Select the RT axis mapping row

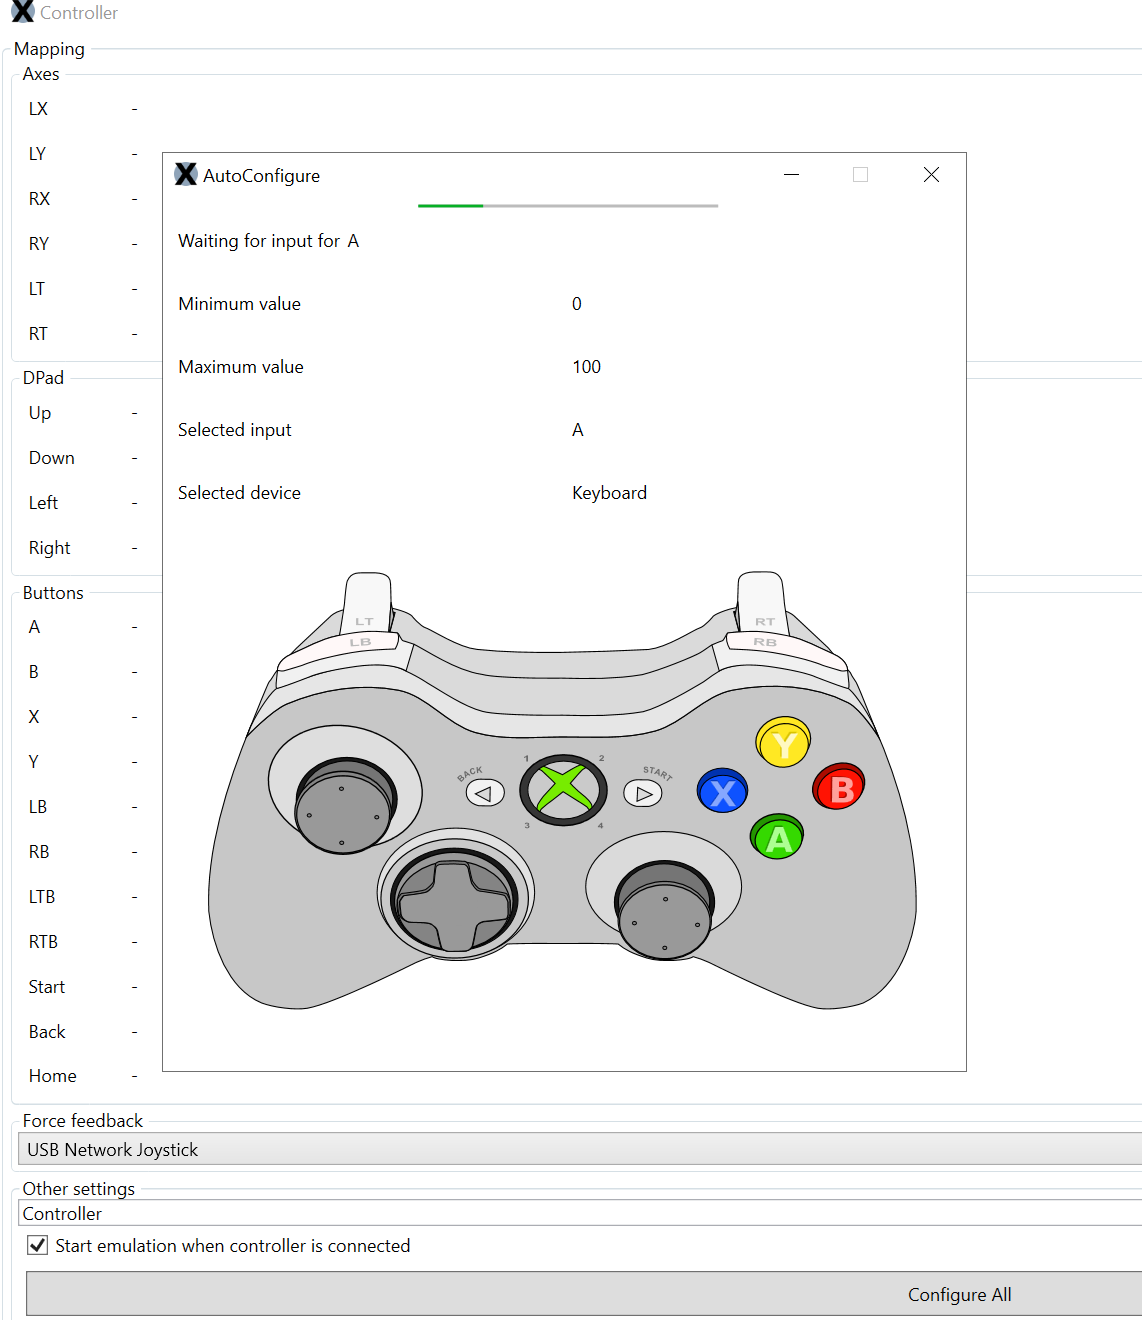coord(85,333)
